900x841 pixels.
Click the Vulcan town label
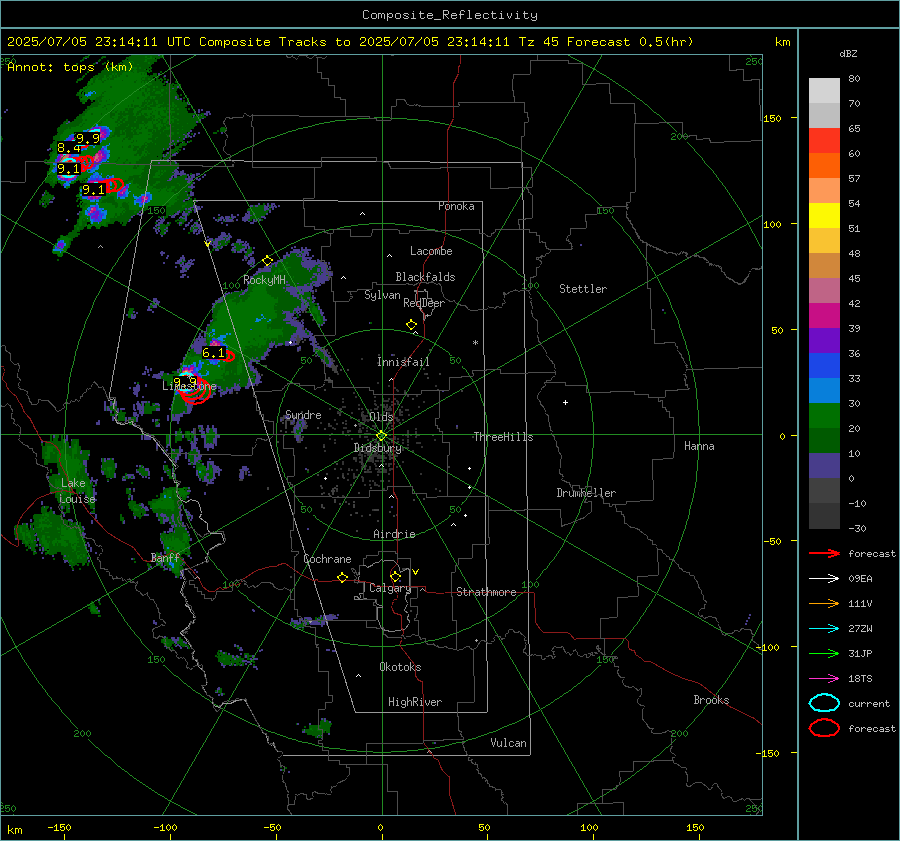(x=509, y=743)
